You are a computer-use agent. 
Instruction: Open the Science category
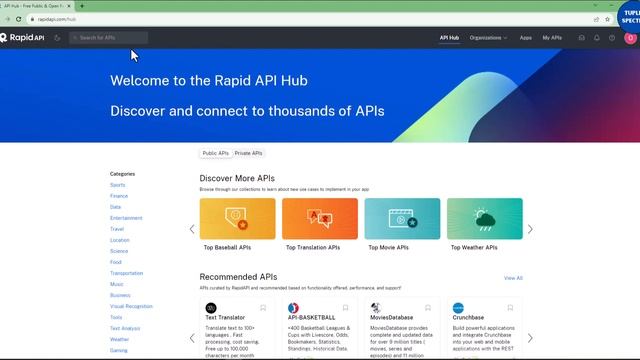pos(119,251)
